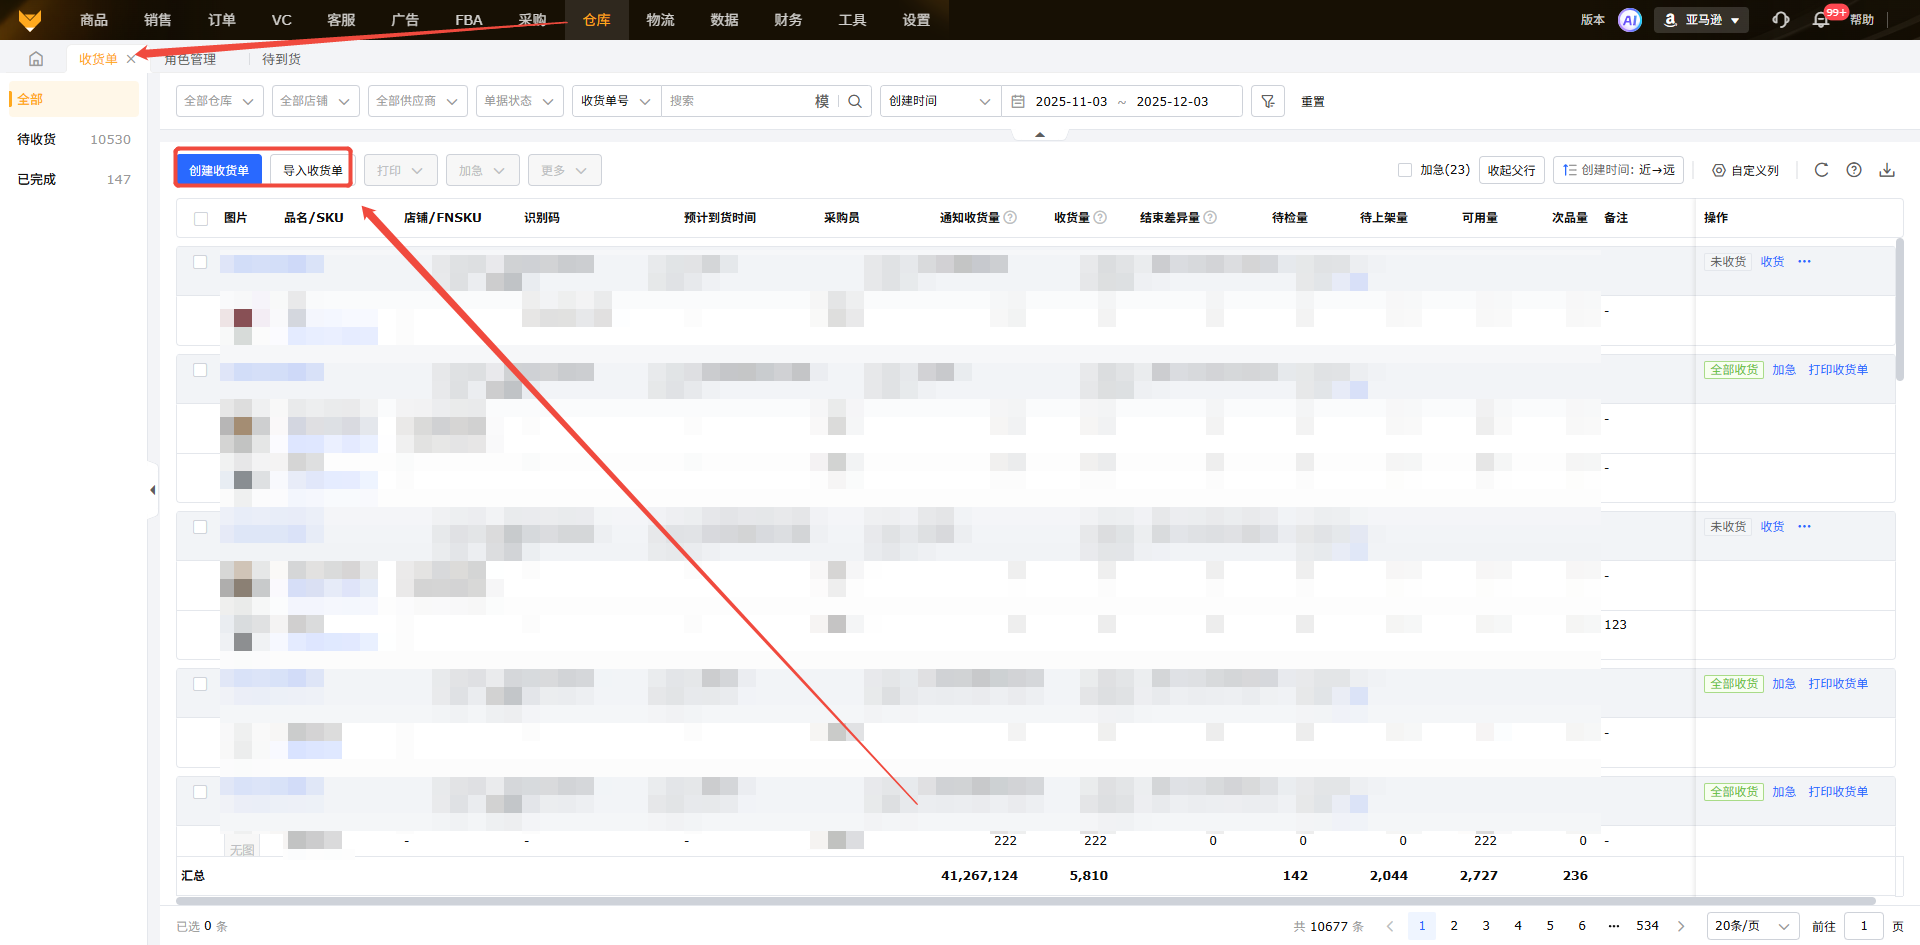Check the first order row checkbox
Image resolution: width=1920 pixels, height=945 pixels.
[x=200, y=262]
